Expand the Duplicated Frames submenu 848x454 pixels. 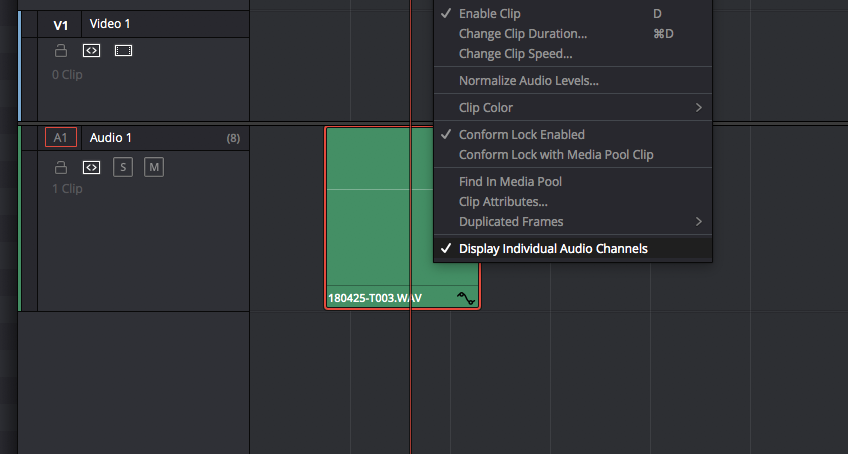click(x=573, y=221)
